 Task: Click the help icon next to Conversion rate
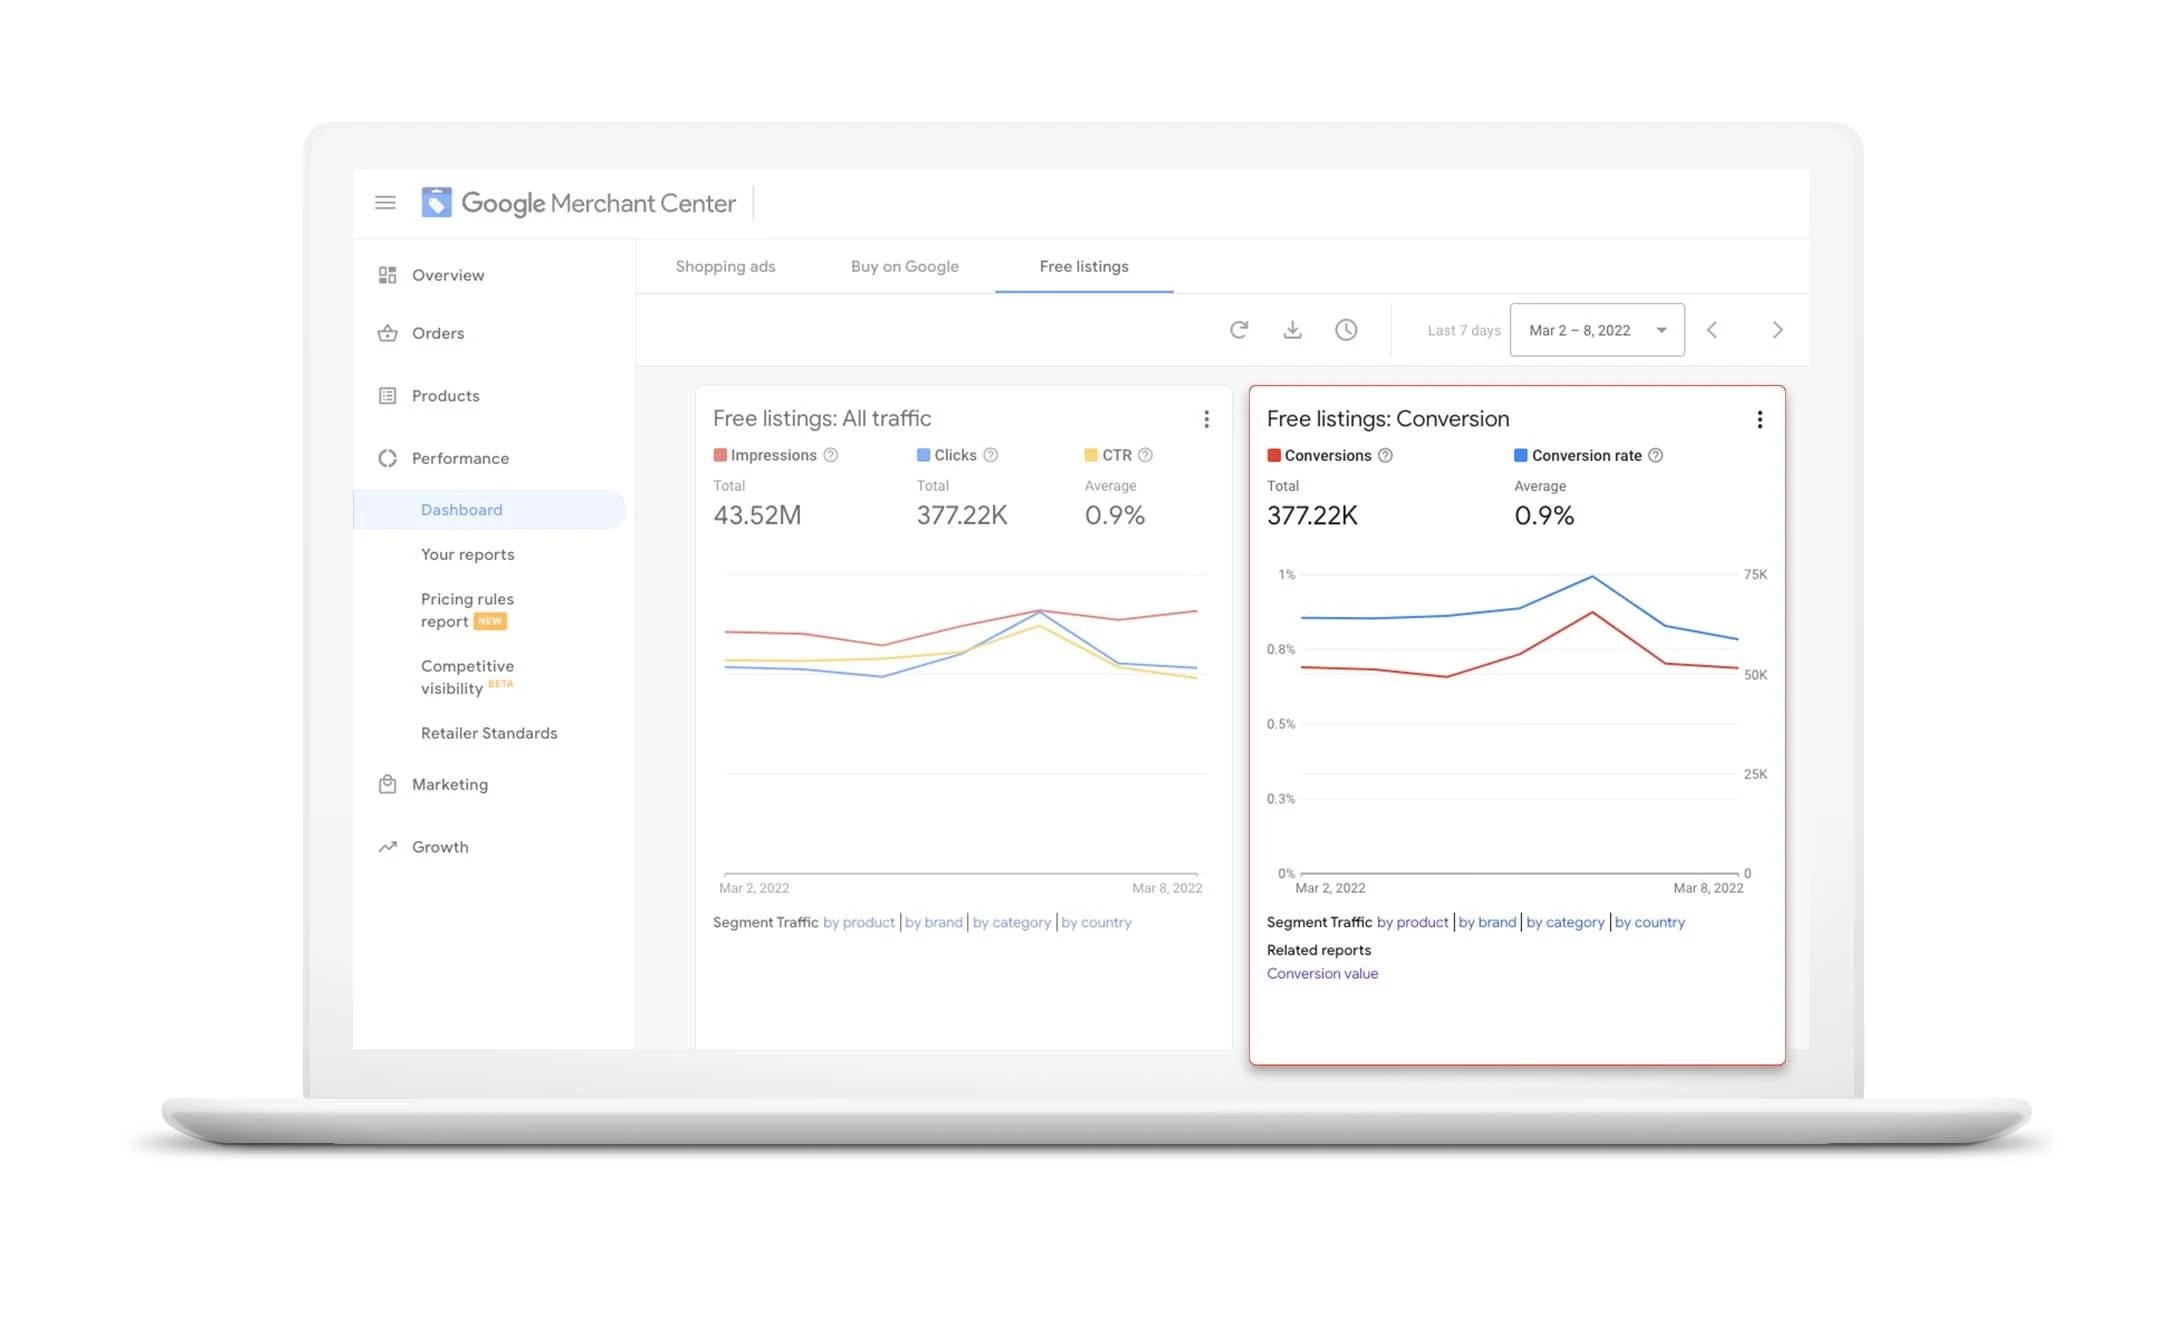coord(1656,456)
